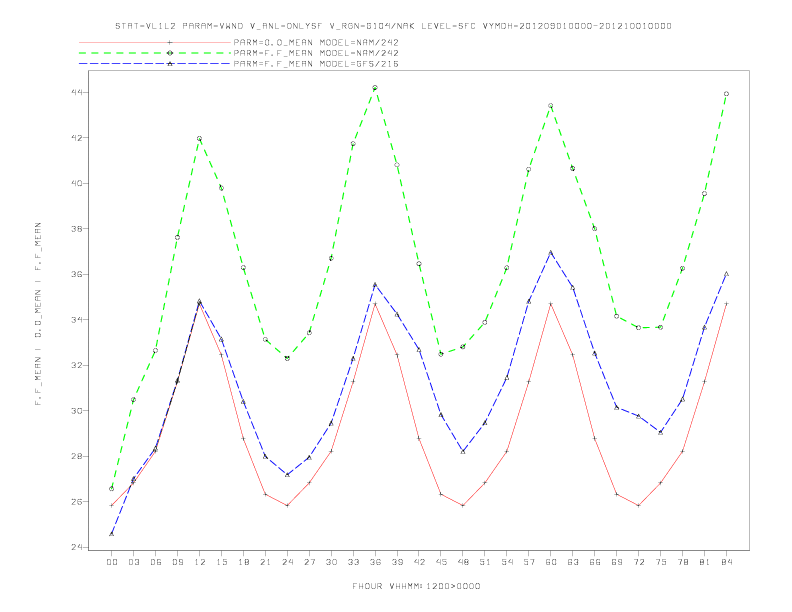Click x-axis tick label 81
Viewport: 792px width, 612px height.
click(x=705, y=562)
